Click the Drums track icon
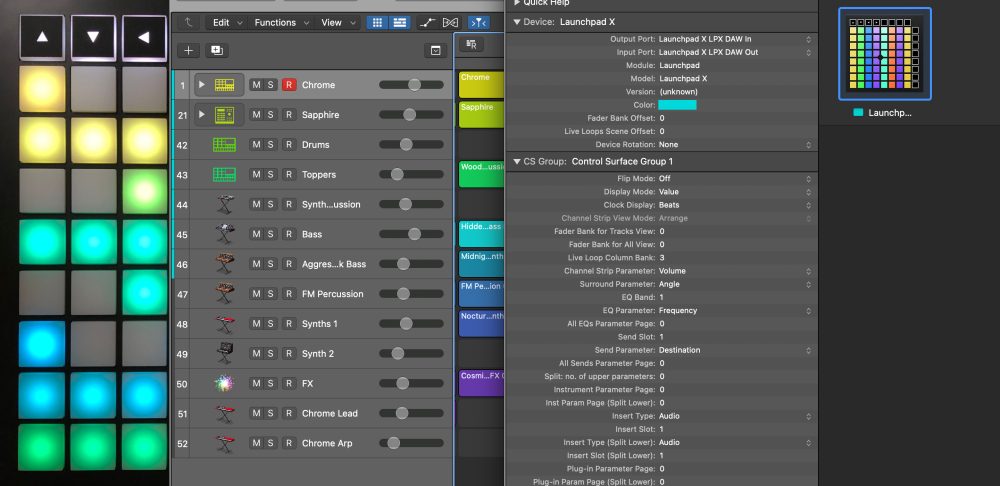 click(224, 145)
